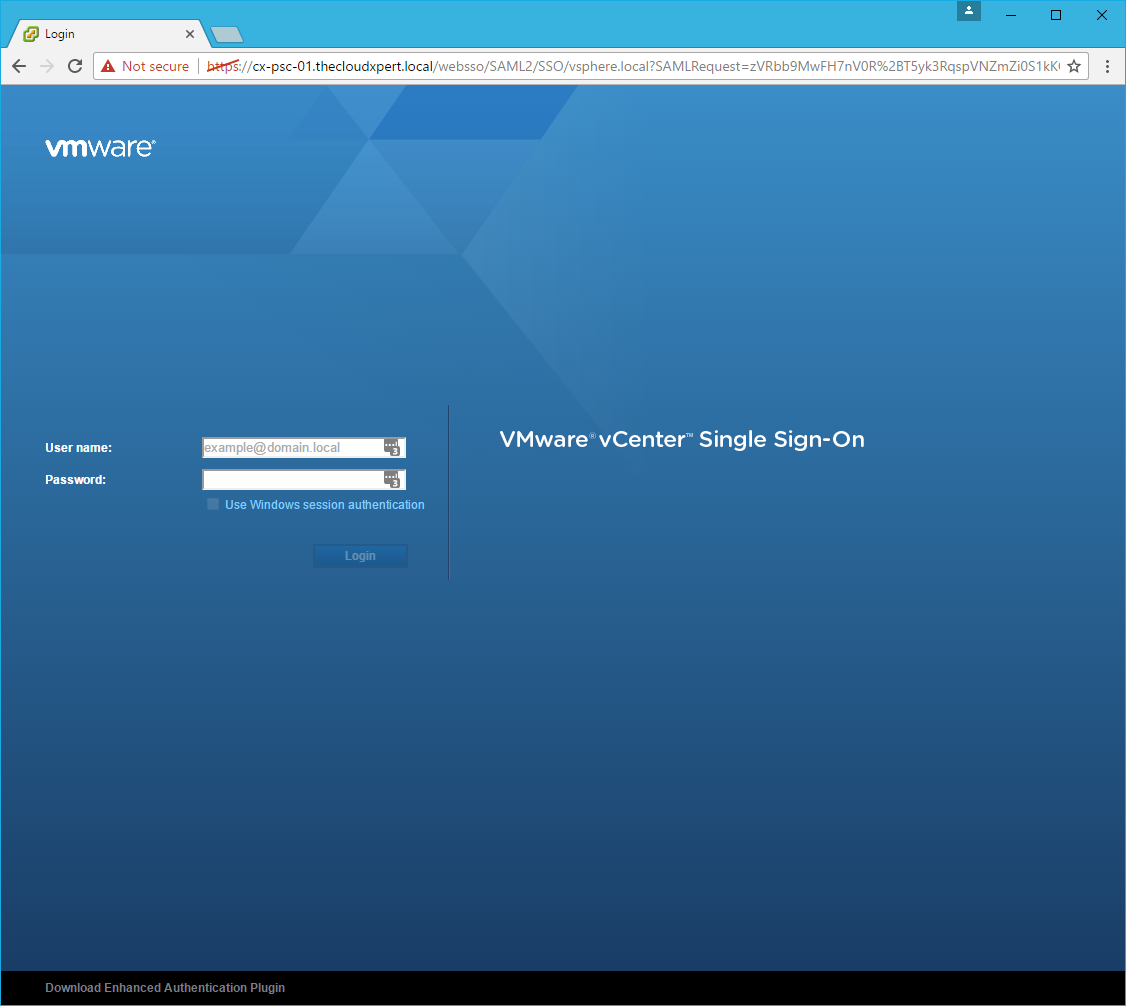Image resolution: width=1126 pixels, height=1006 pixels.
Task: Open Download Enhanced Authentication Plugin link
Action: (x=165, y=988)
